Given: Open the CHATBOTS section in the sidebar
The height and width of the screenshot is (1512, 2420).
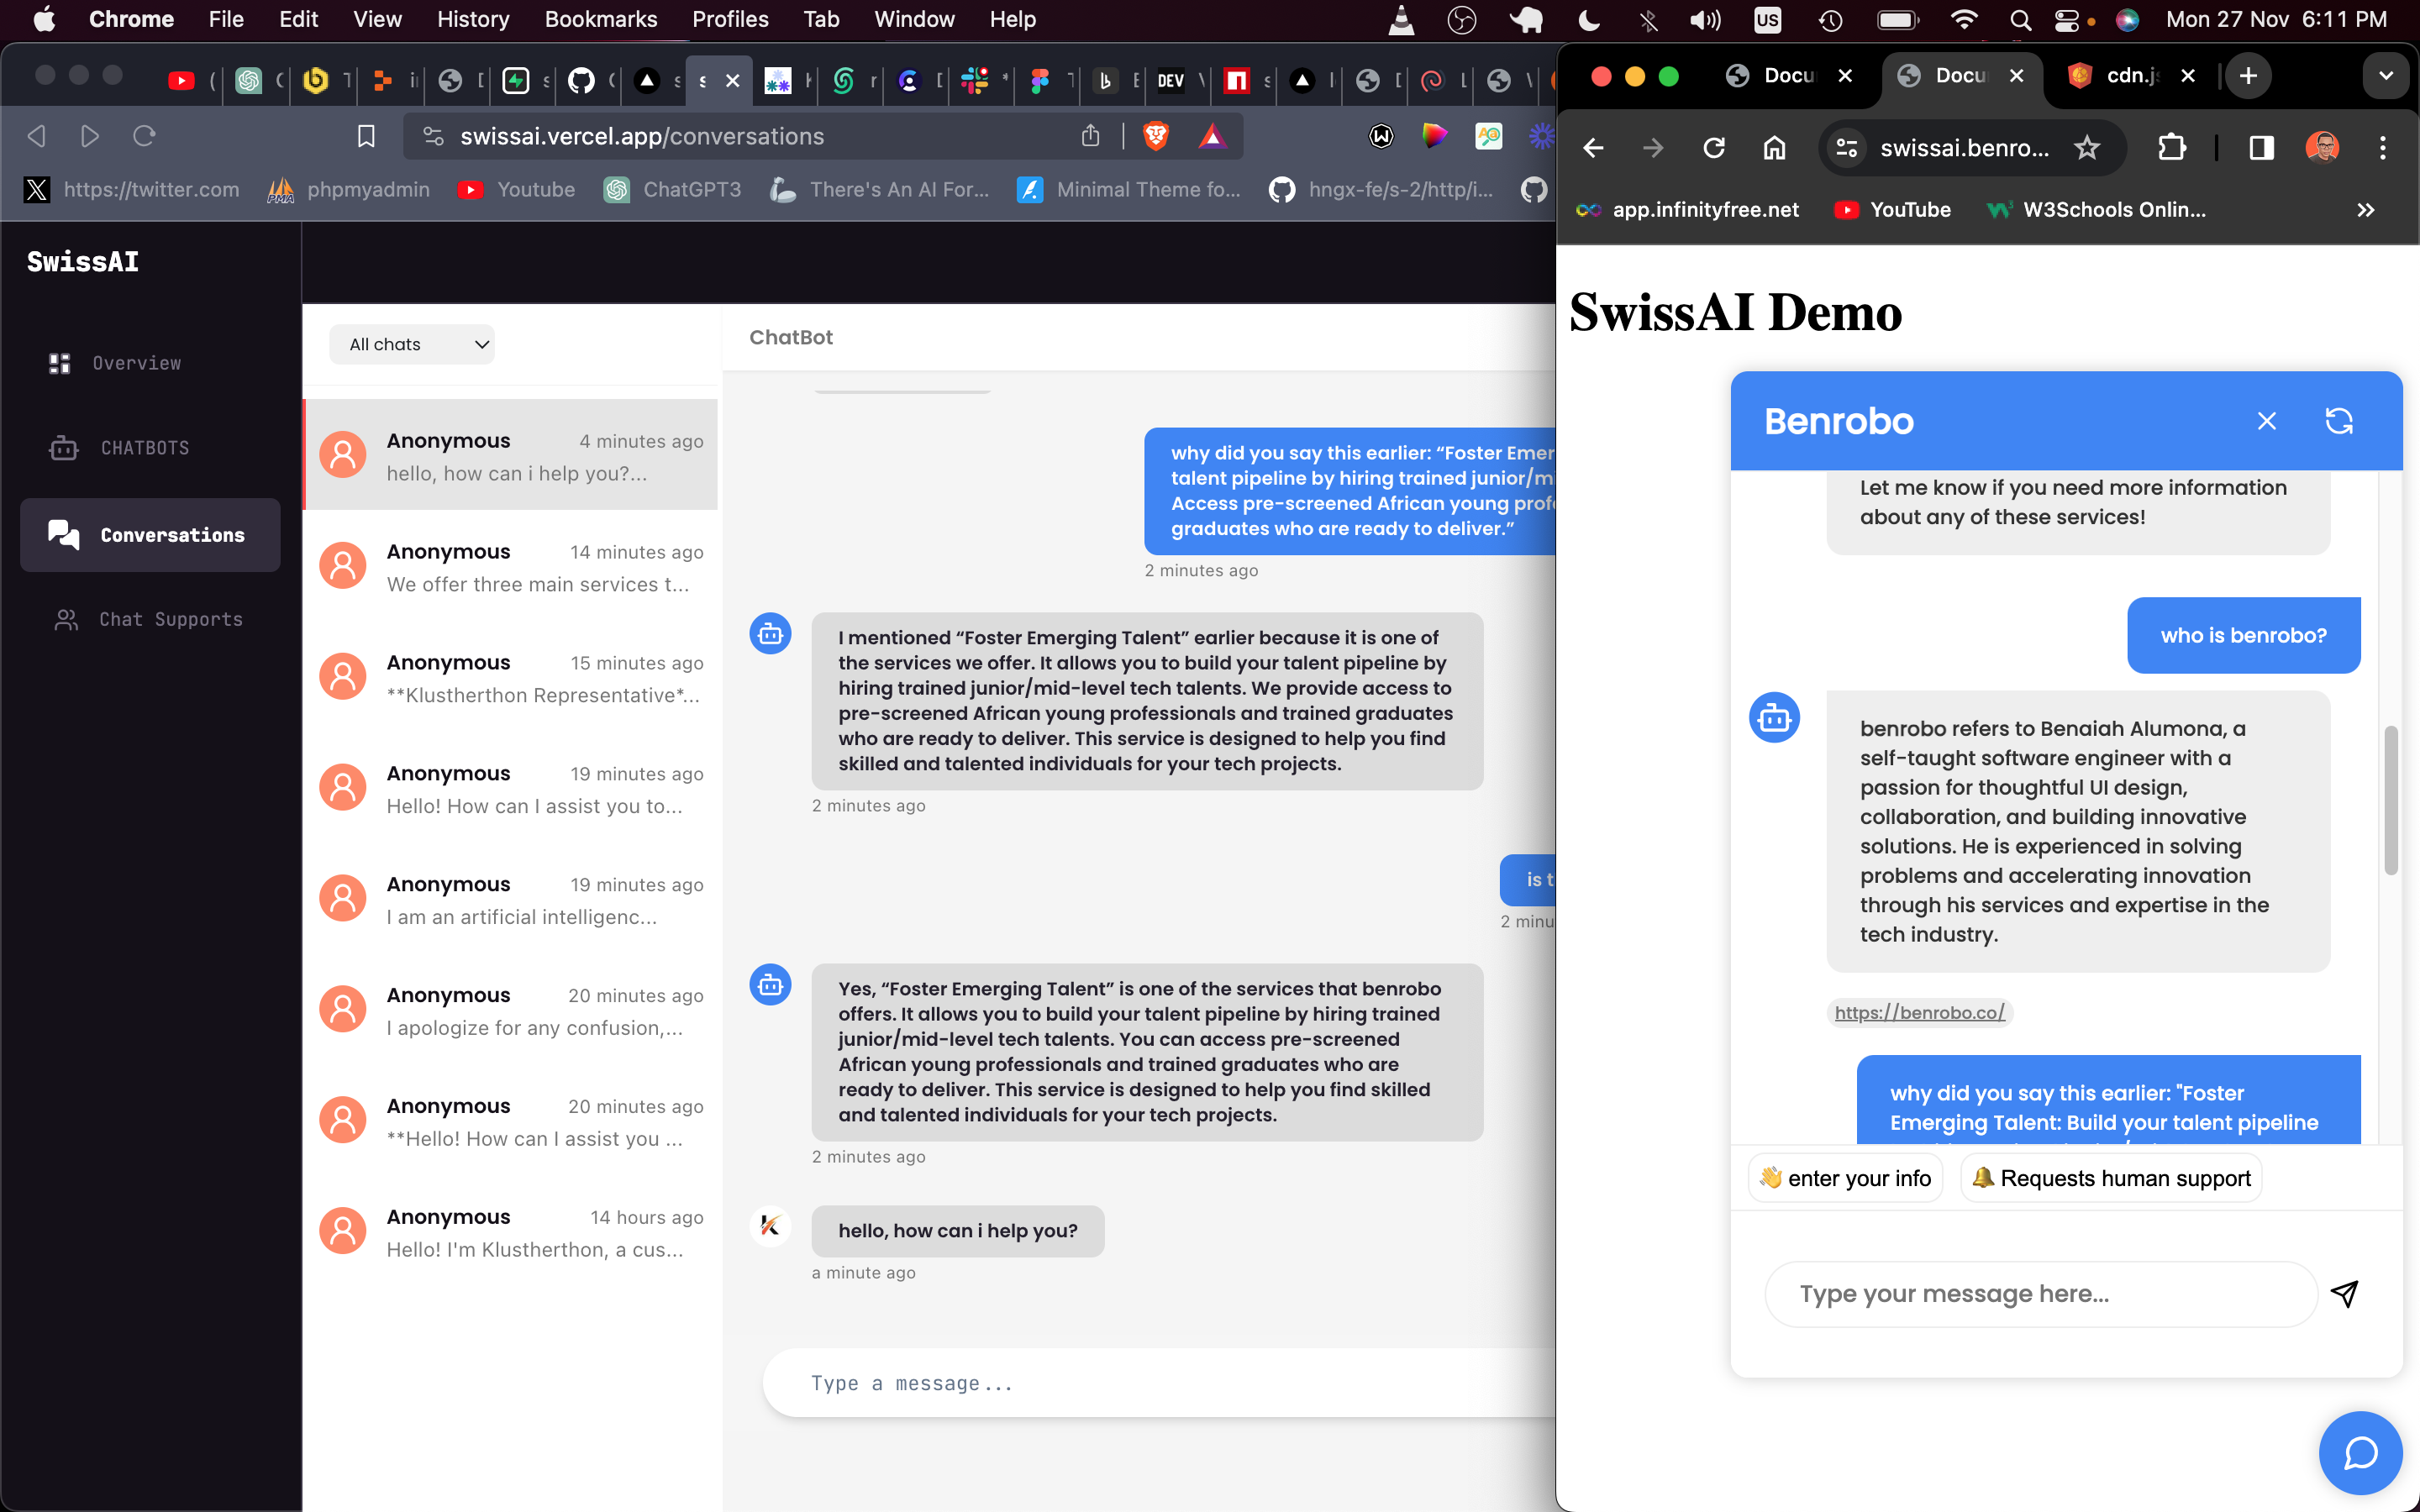Looking at the screenshot, I should click(144, 448).
